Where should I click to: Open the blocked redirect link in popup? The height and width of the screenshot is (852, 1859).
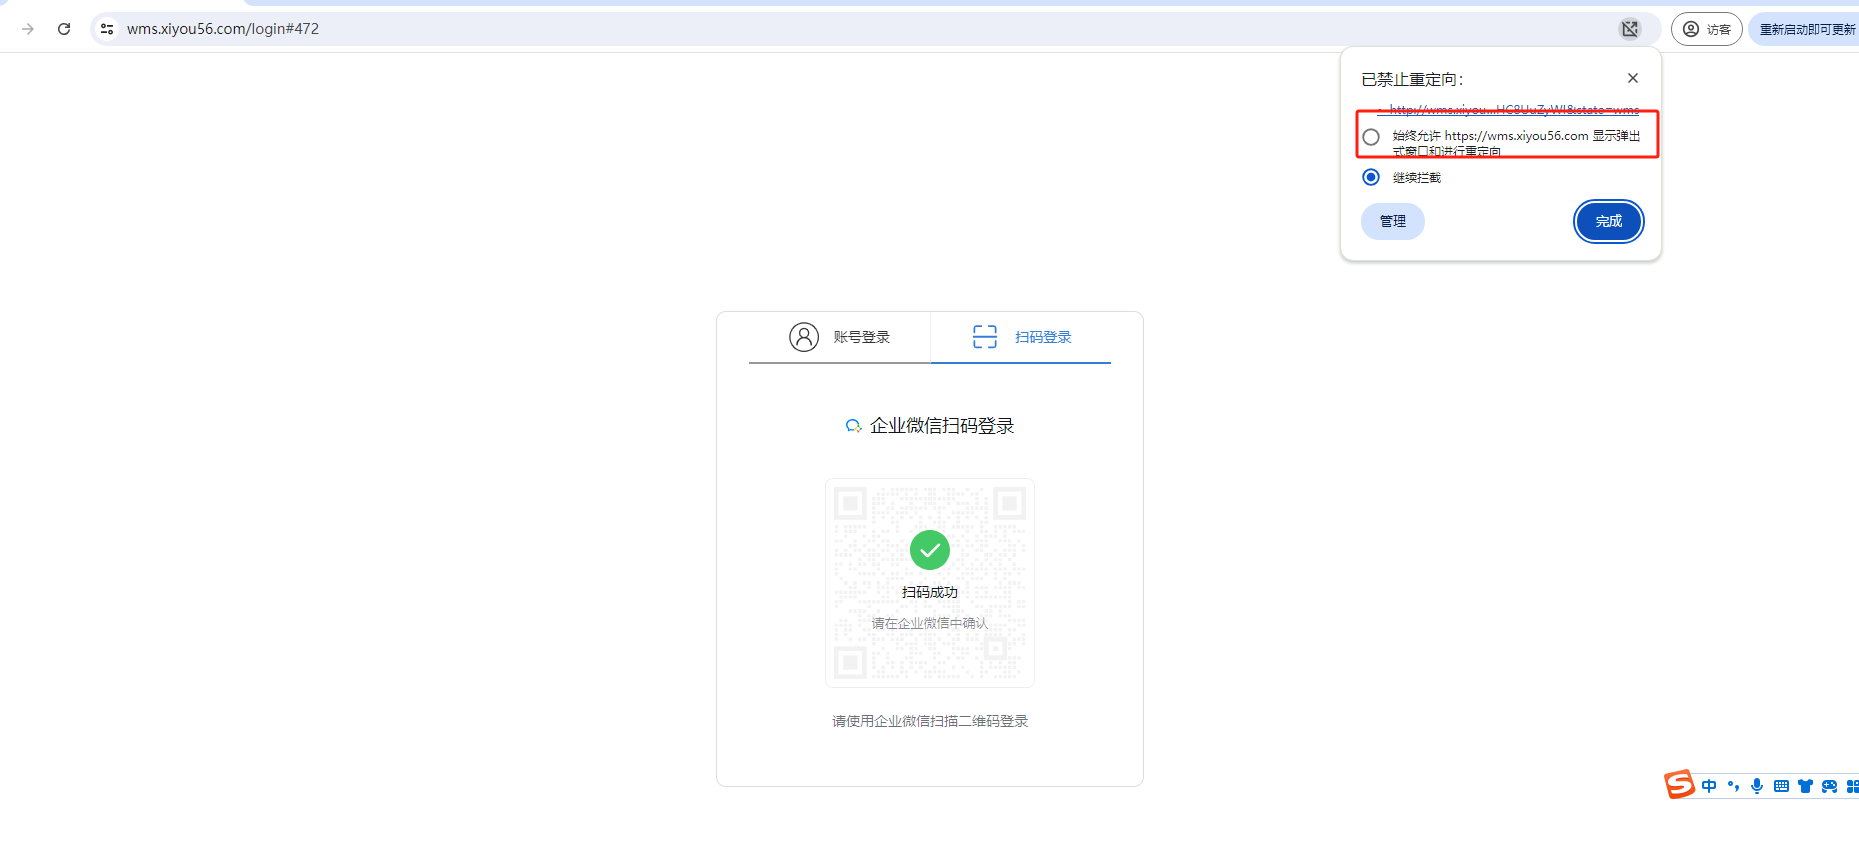tap(1514, 109)
